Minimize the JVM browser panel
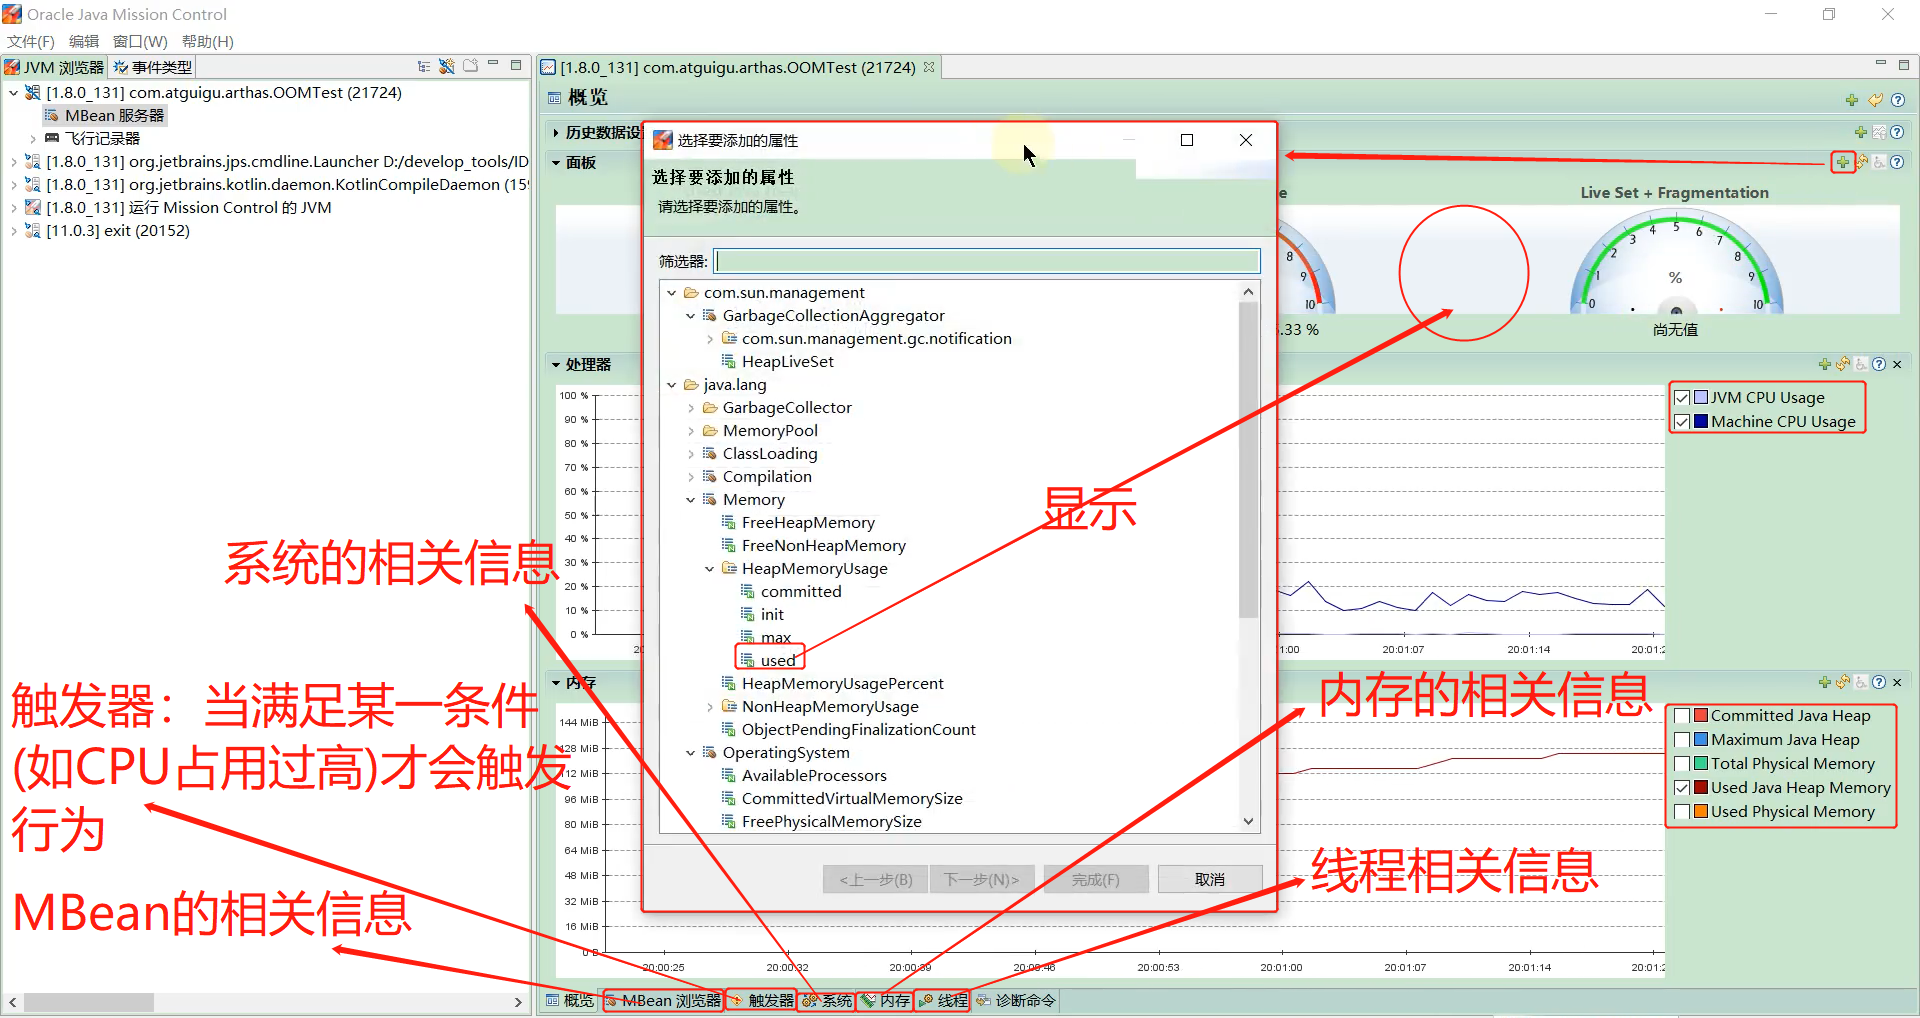This screenshot has height=1018, width=1920. [x=493, y=65]
